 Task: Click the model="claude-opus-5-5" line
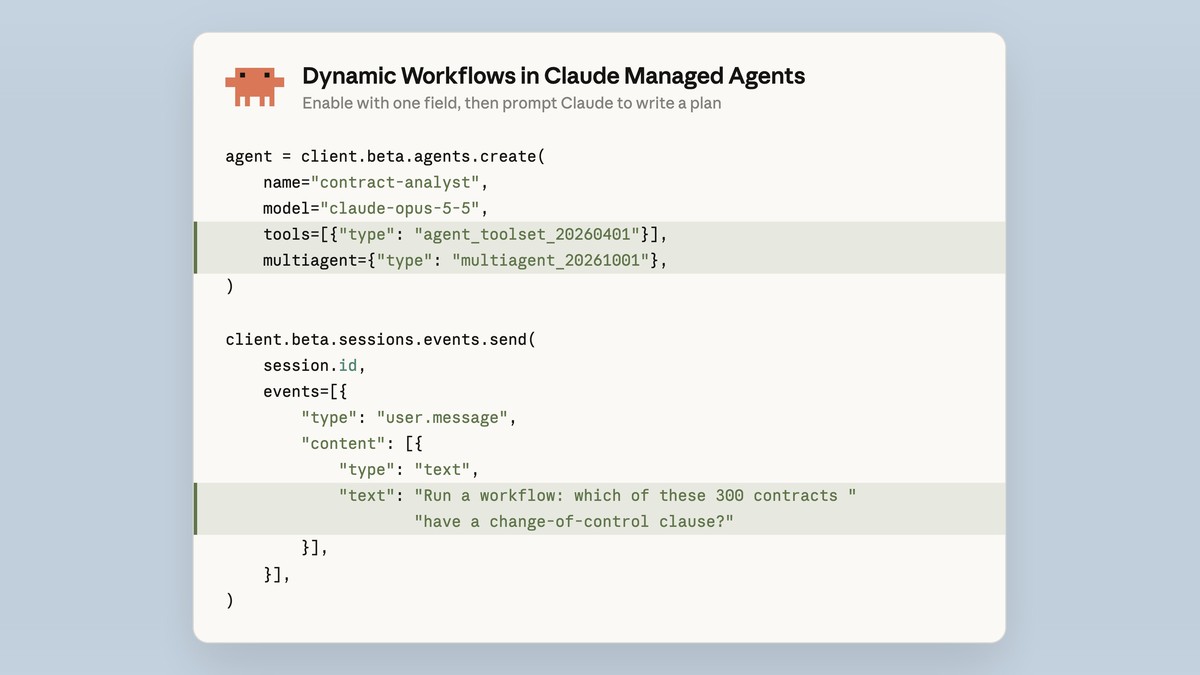[x=376, y=209]
